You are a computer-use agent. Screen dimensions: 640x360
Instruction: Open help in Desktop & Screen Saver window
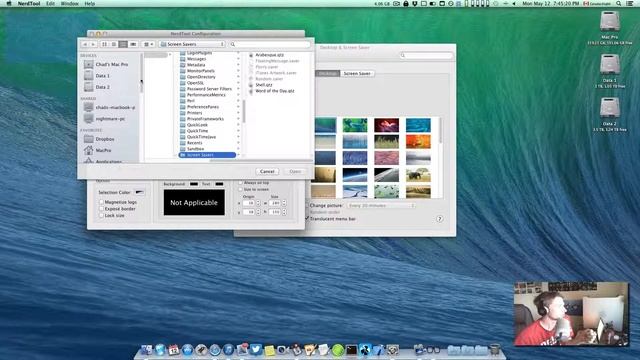coord(440,219)
